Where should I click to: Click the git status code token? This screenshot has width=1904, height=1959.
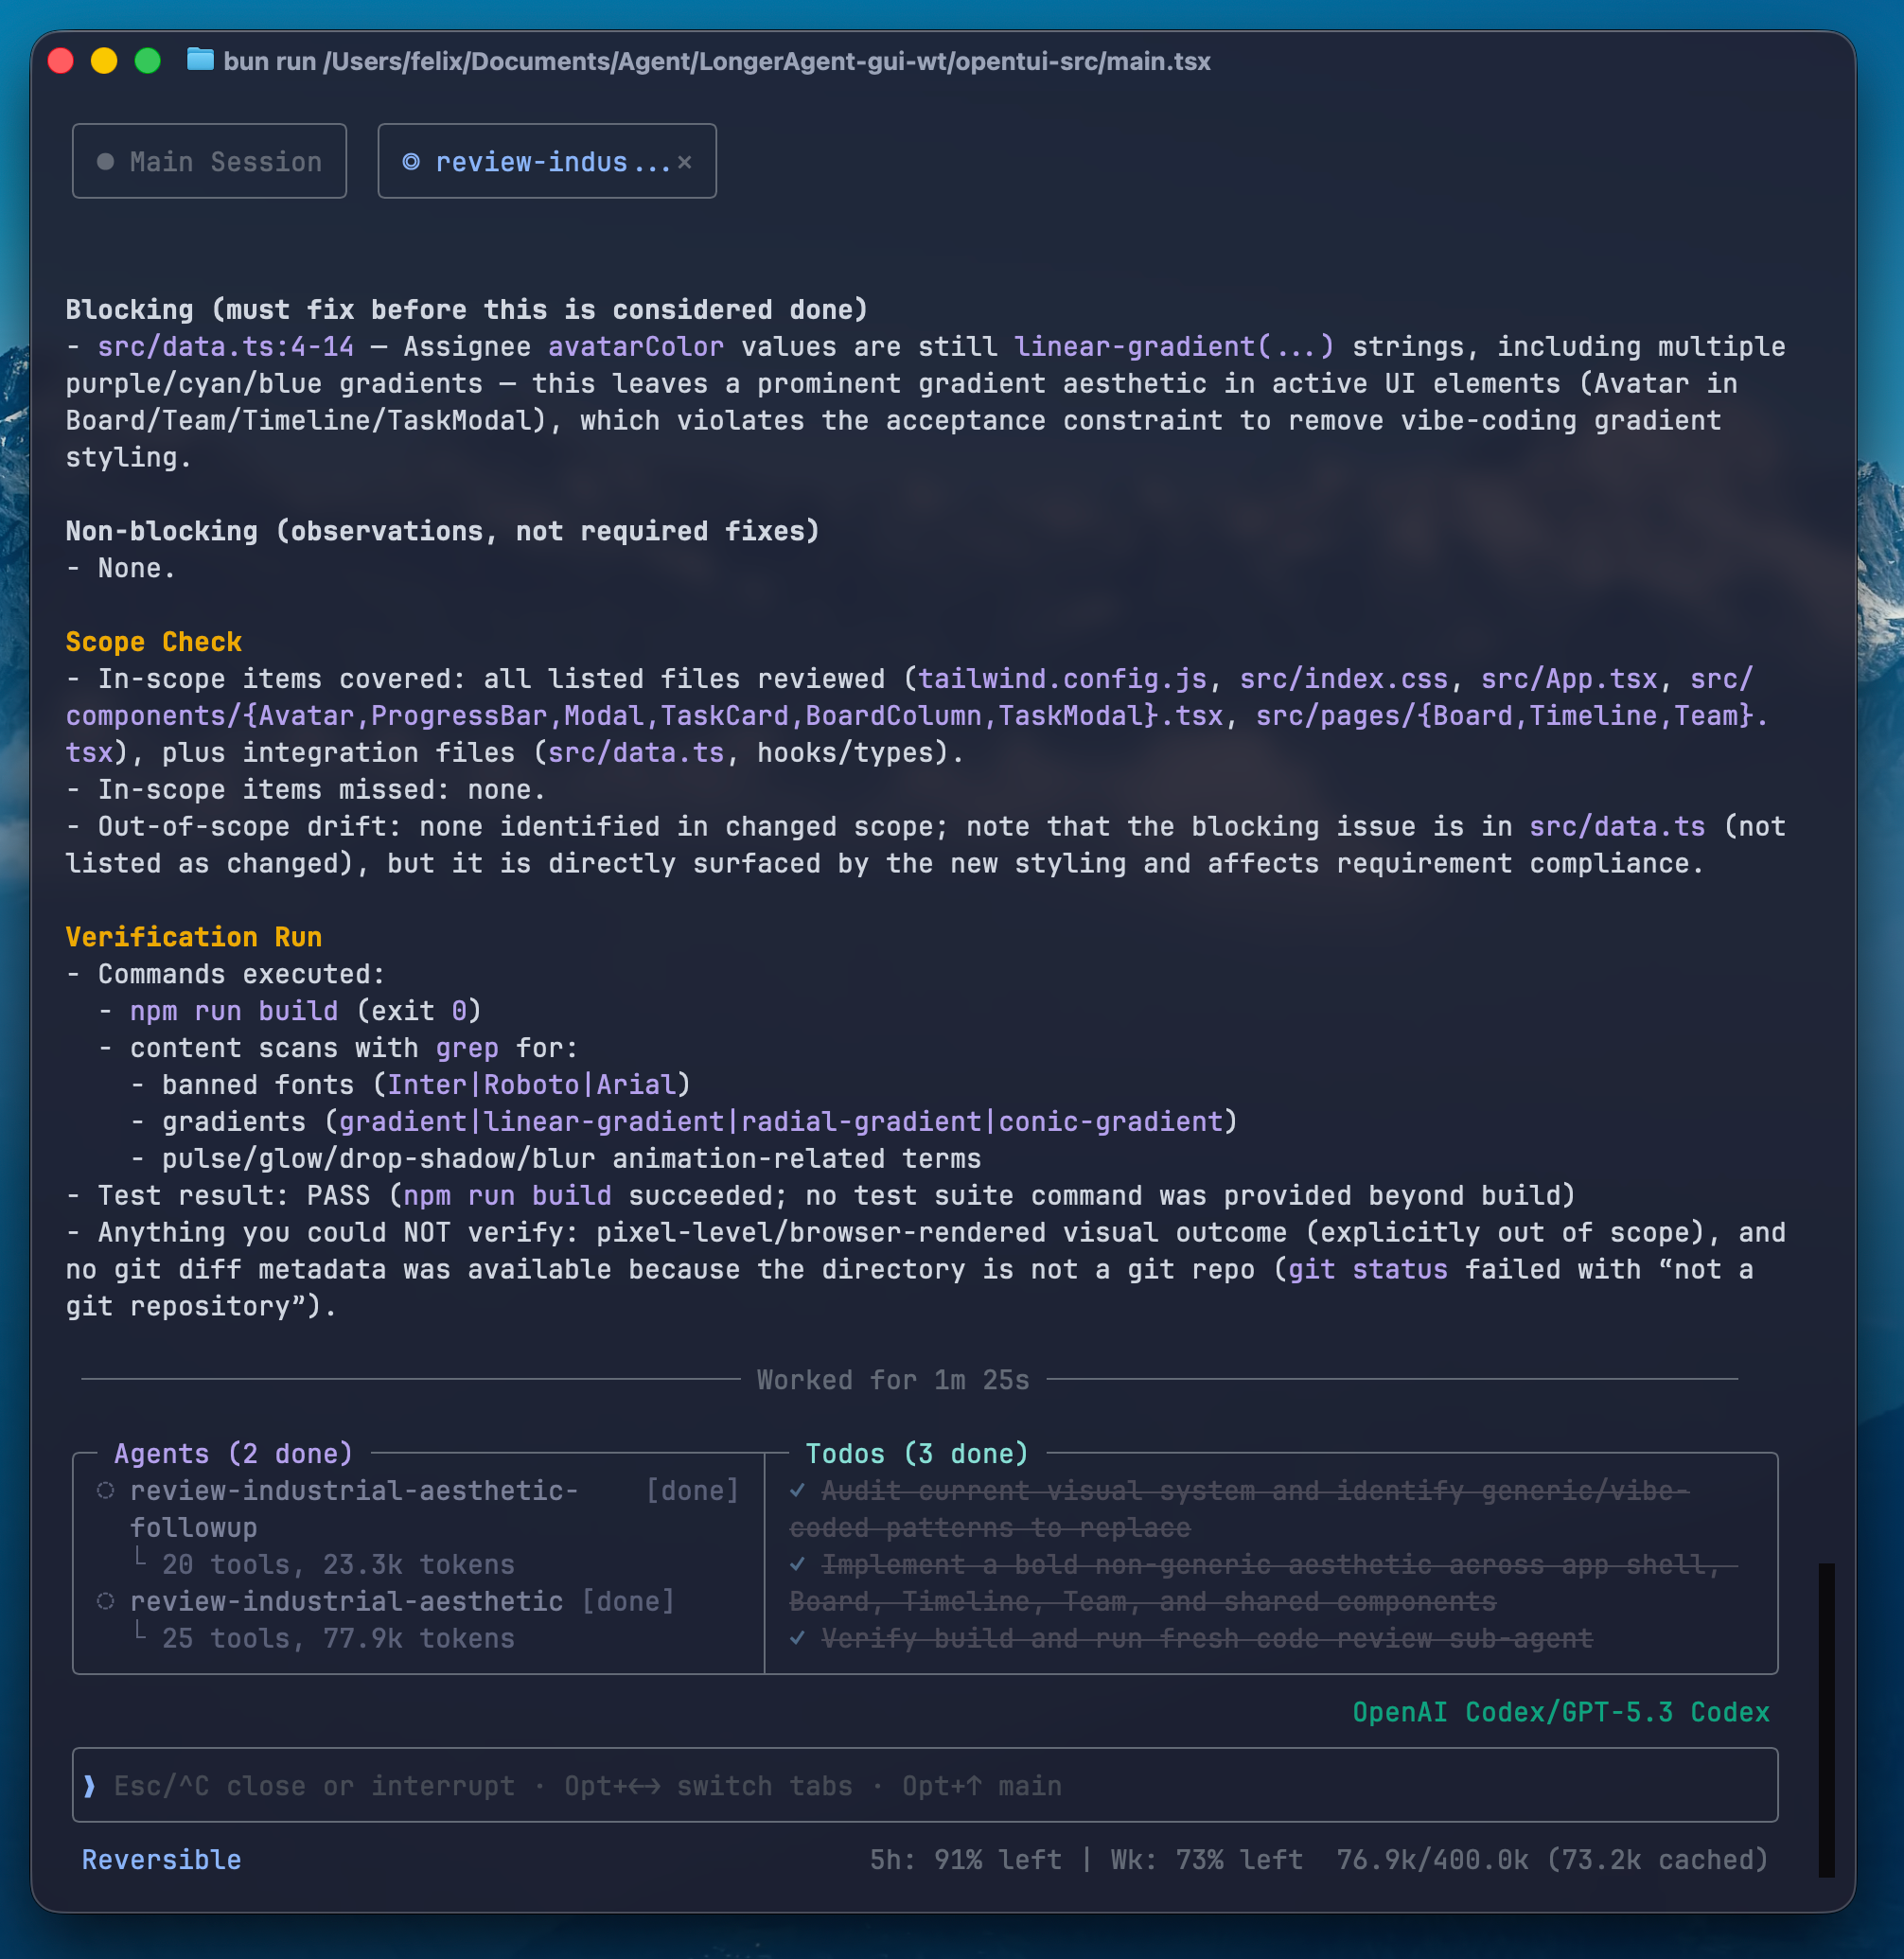point(1368,1269)
